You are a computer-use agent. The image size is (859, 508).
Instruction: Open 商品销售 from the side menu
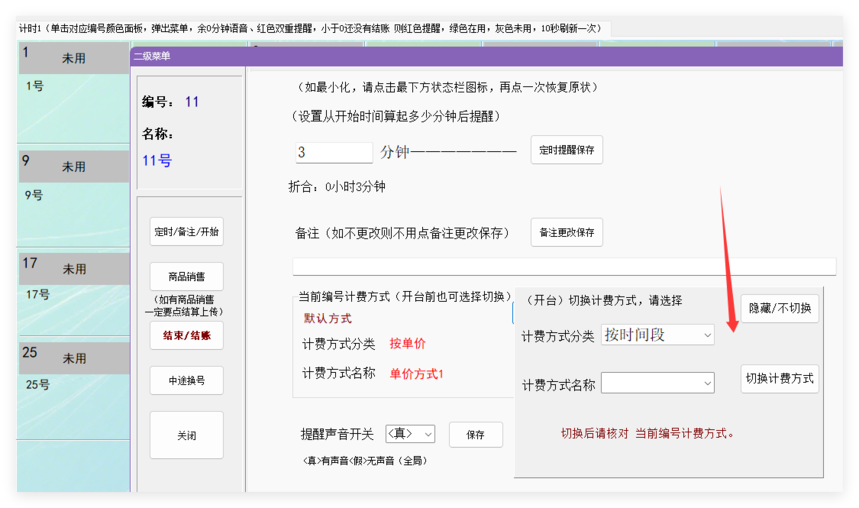tap(186, 276)
